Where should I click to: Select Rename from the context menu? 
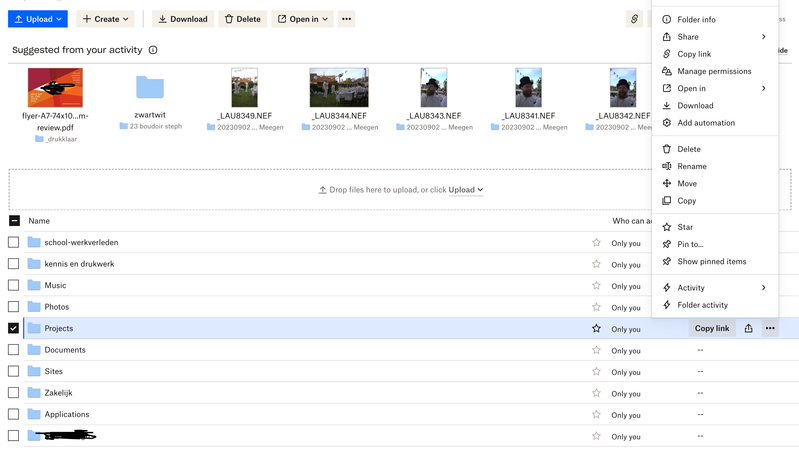[x=691, y=167]
